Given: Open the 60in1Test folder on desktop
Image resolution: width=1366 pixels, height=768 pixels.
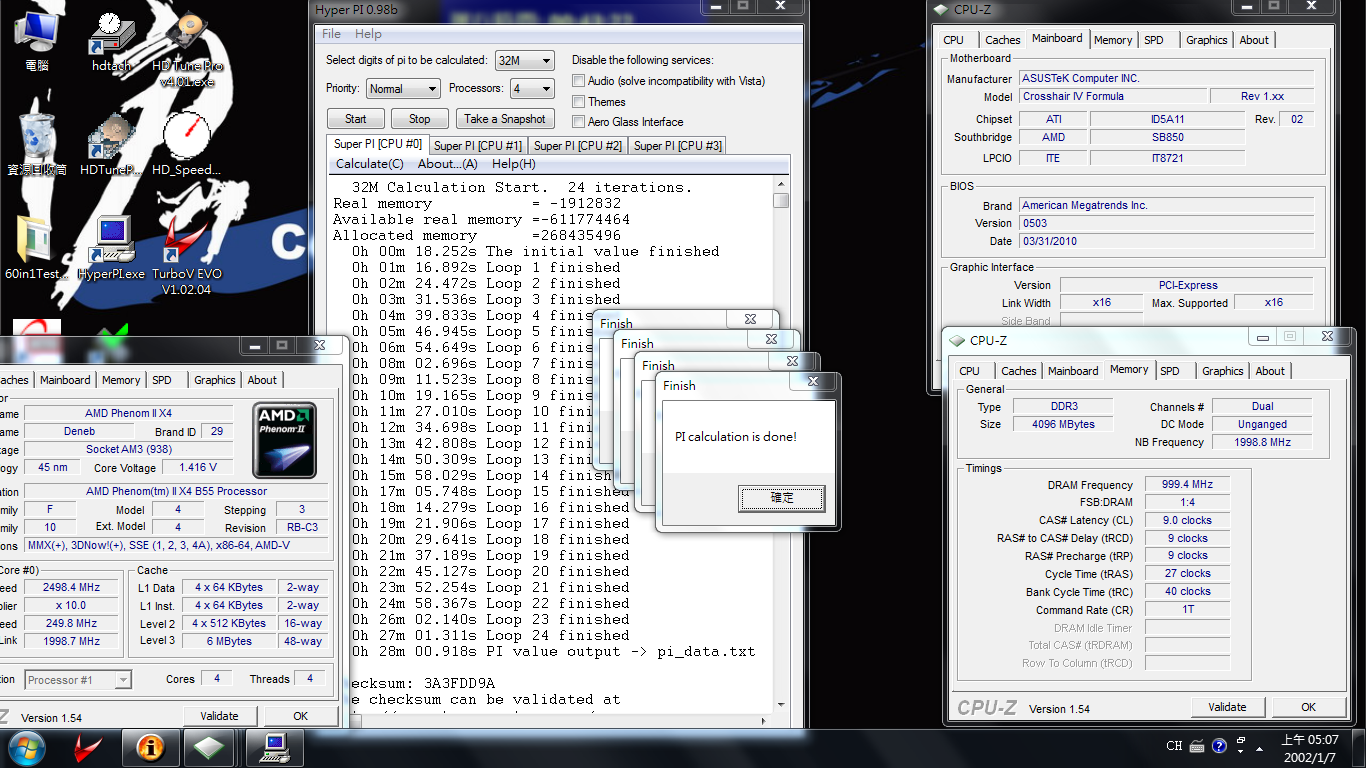Looking at the screenshot, I should [37, 248].
